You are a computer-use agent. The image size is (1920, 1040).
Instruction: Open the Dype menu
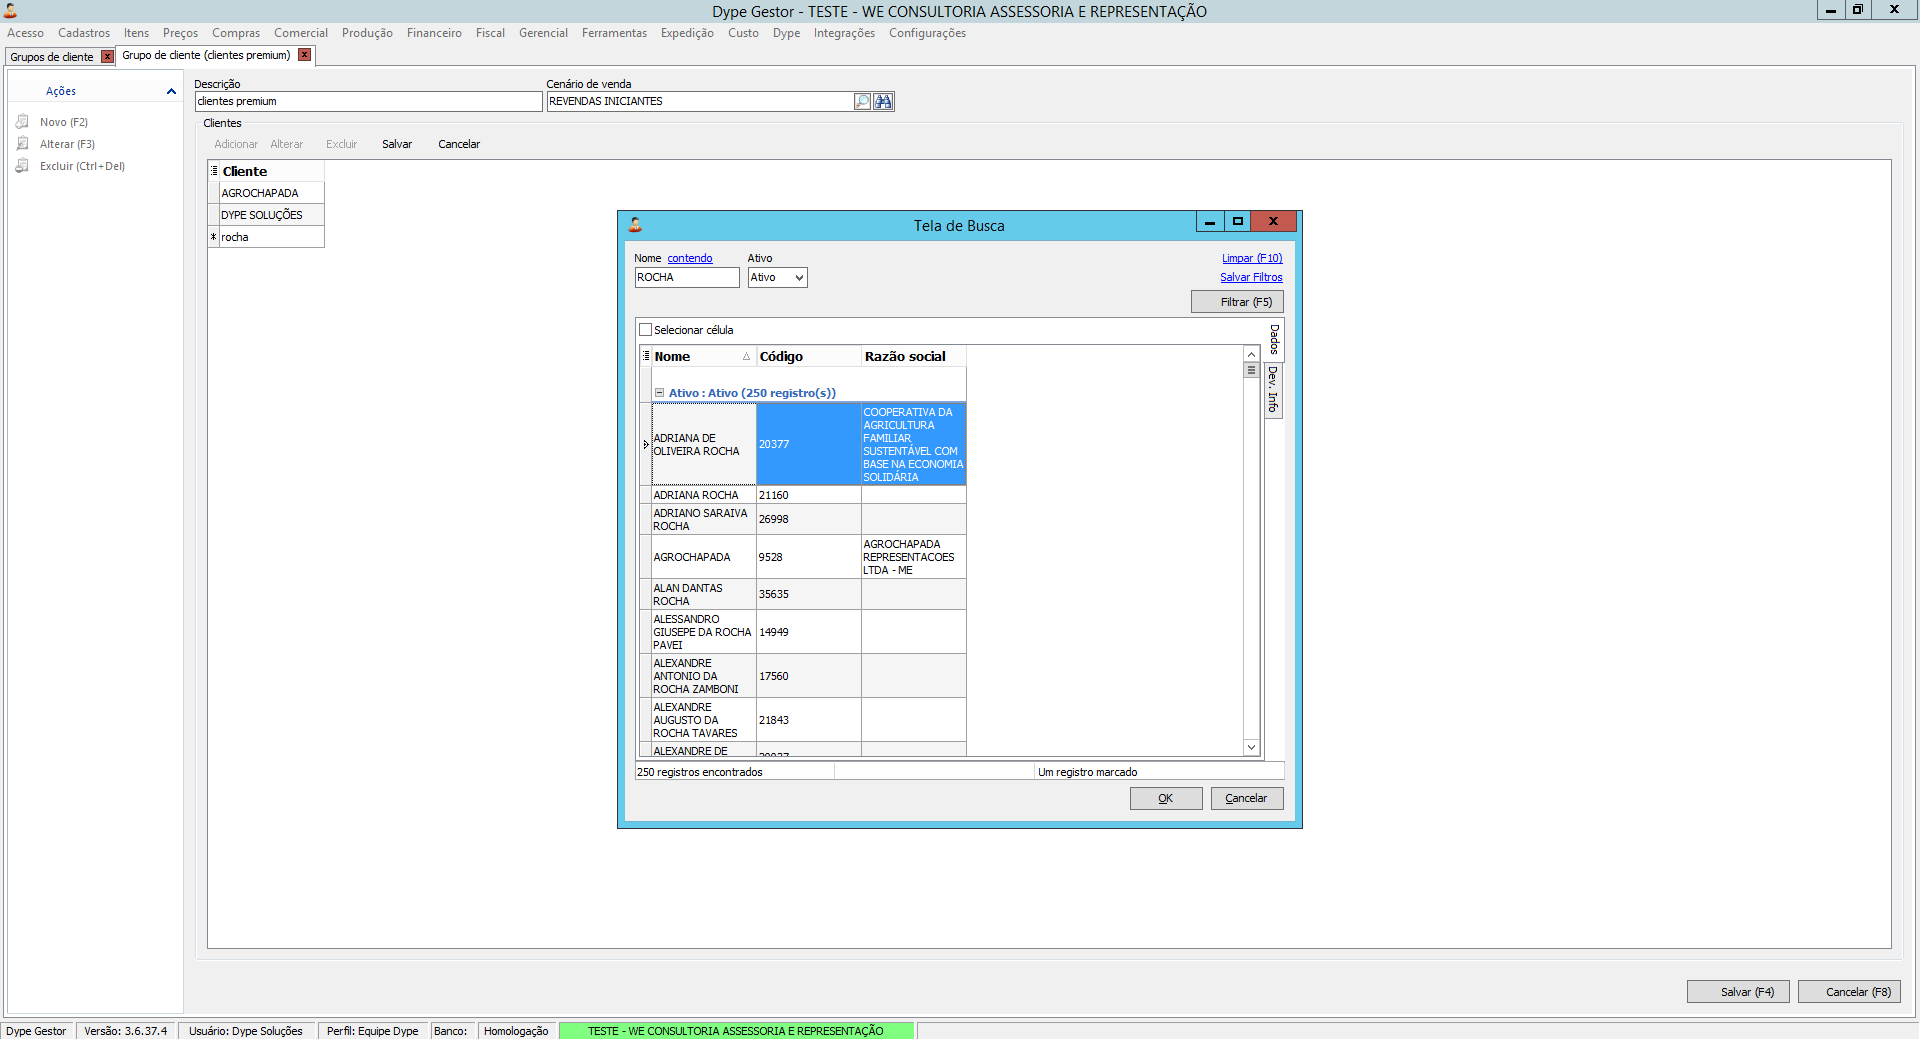click(x=786, y=33)
